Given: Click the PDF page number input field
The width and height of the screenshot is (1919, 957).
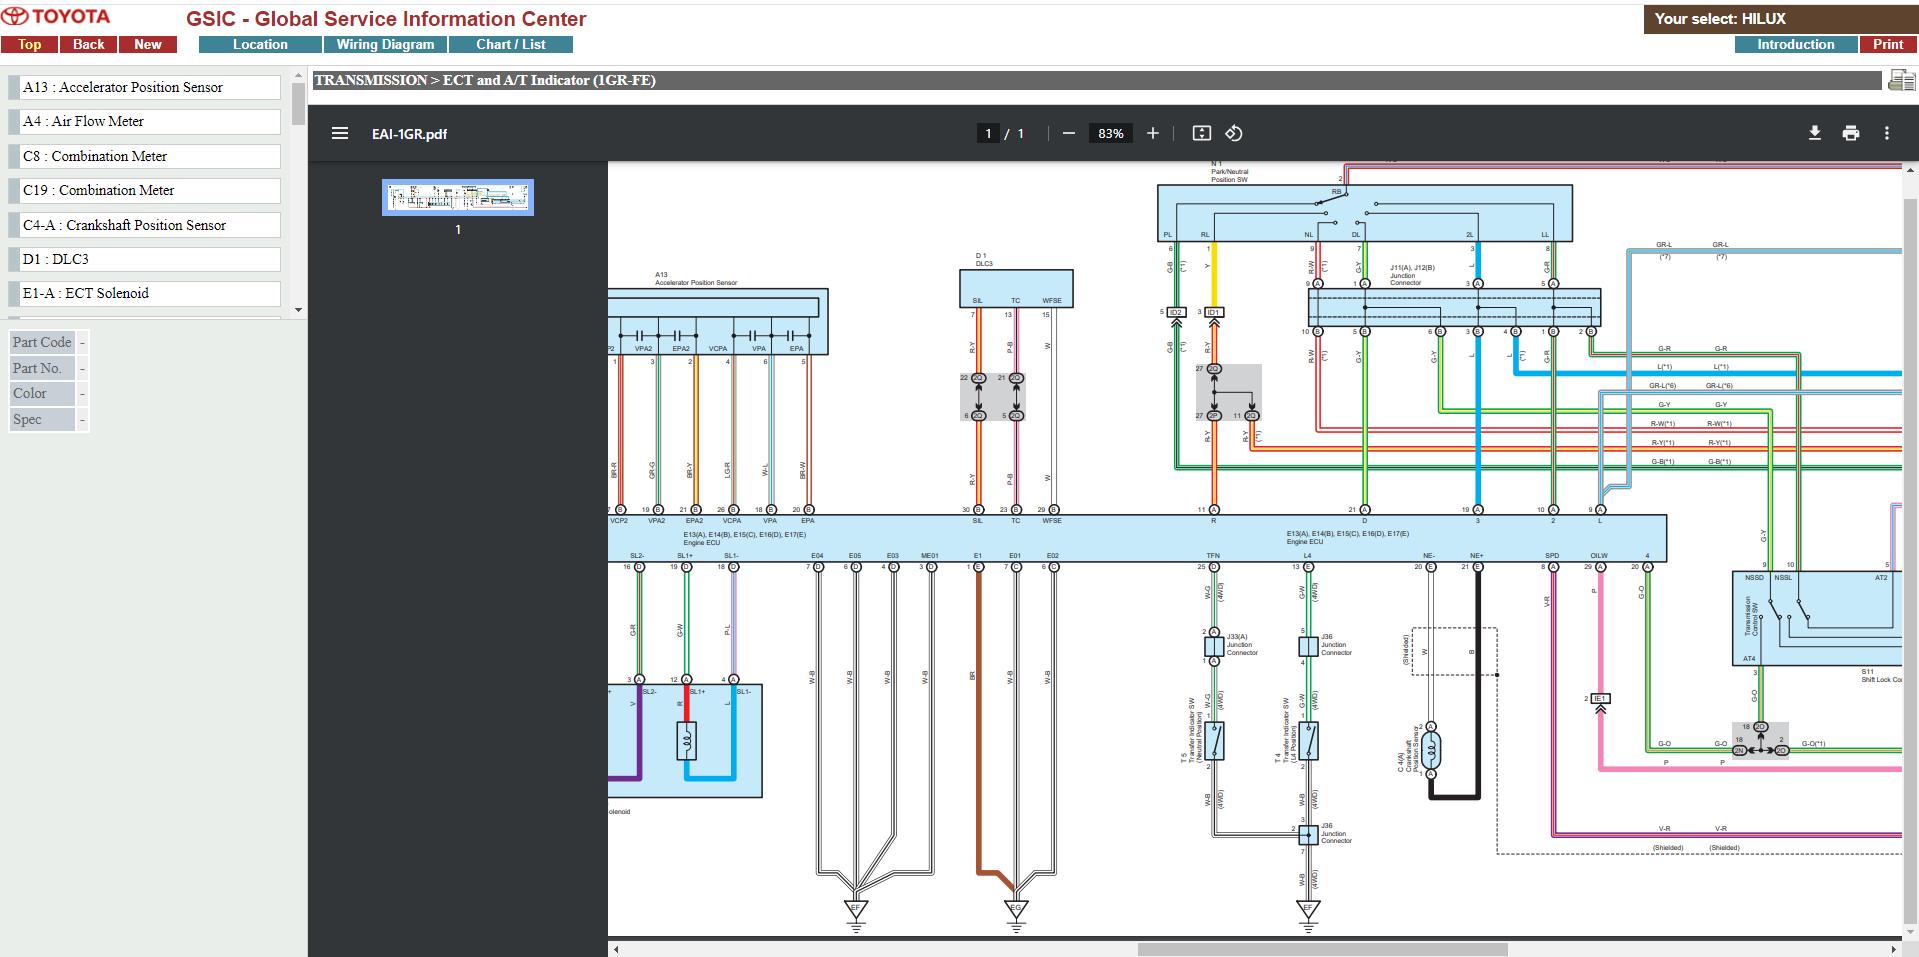Looking at the screenshot, I should 988,133.
